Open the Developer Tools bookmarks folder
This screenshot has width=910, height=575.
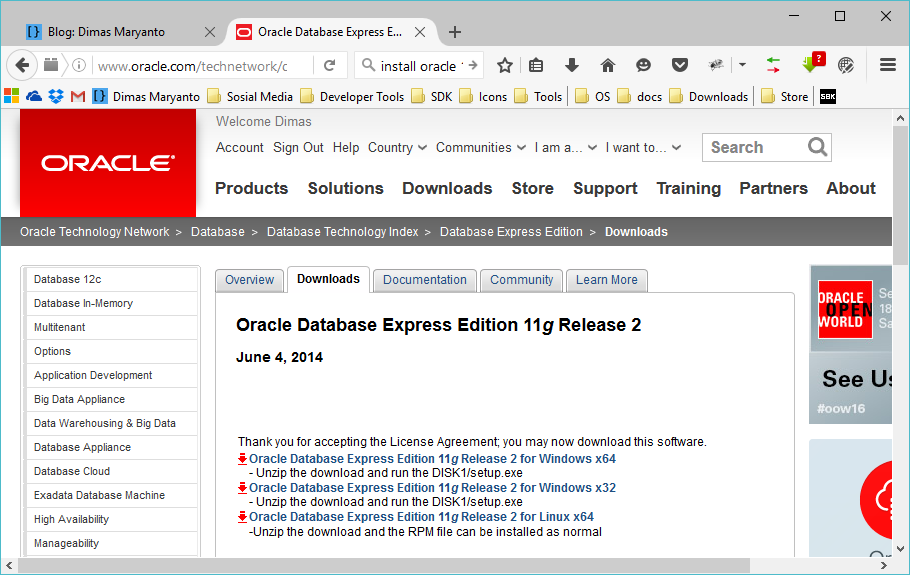(352, 97)
